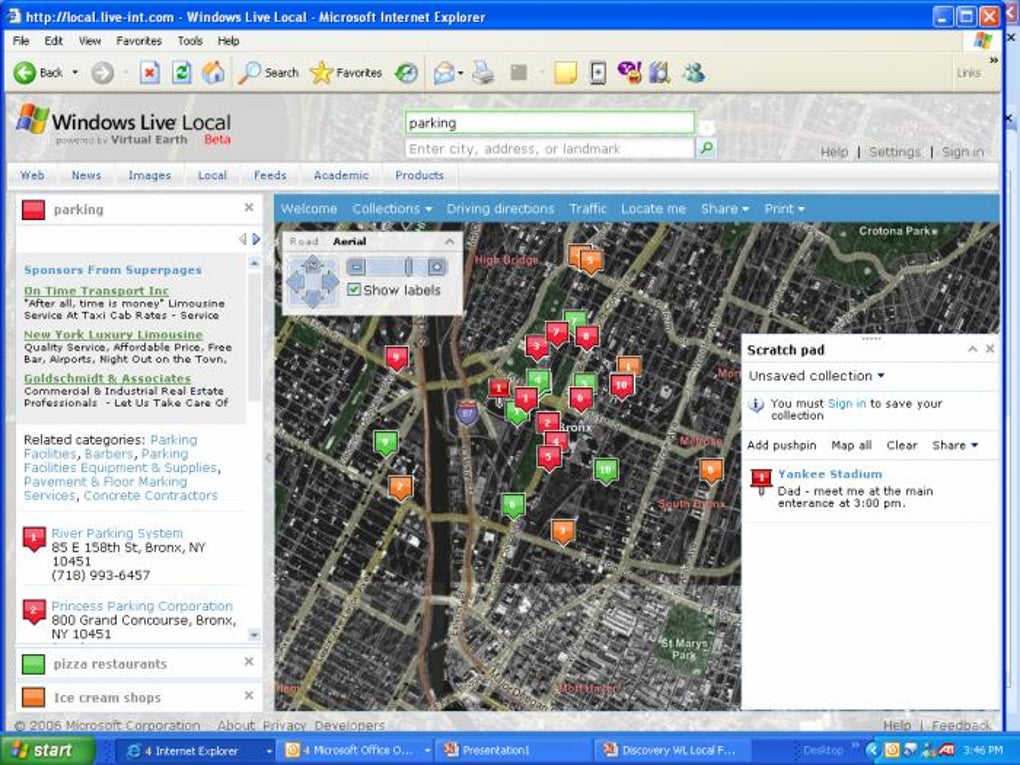The image size is (1020, 765).
Task: Click the red parking category swatch
Action: (33, 209)
